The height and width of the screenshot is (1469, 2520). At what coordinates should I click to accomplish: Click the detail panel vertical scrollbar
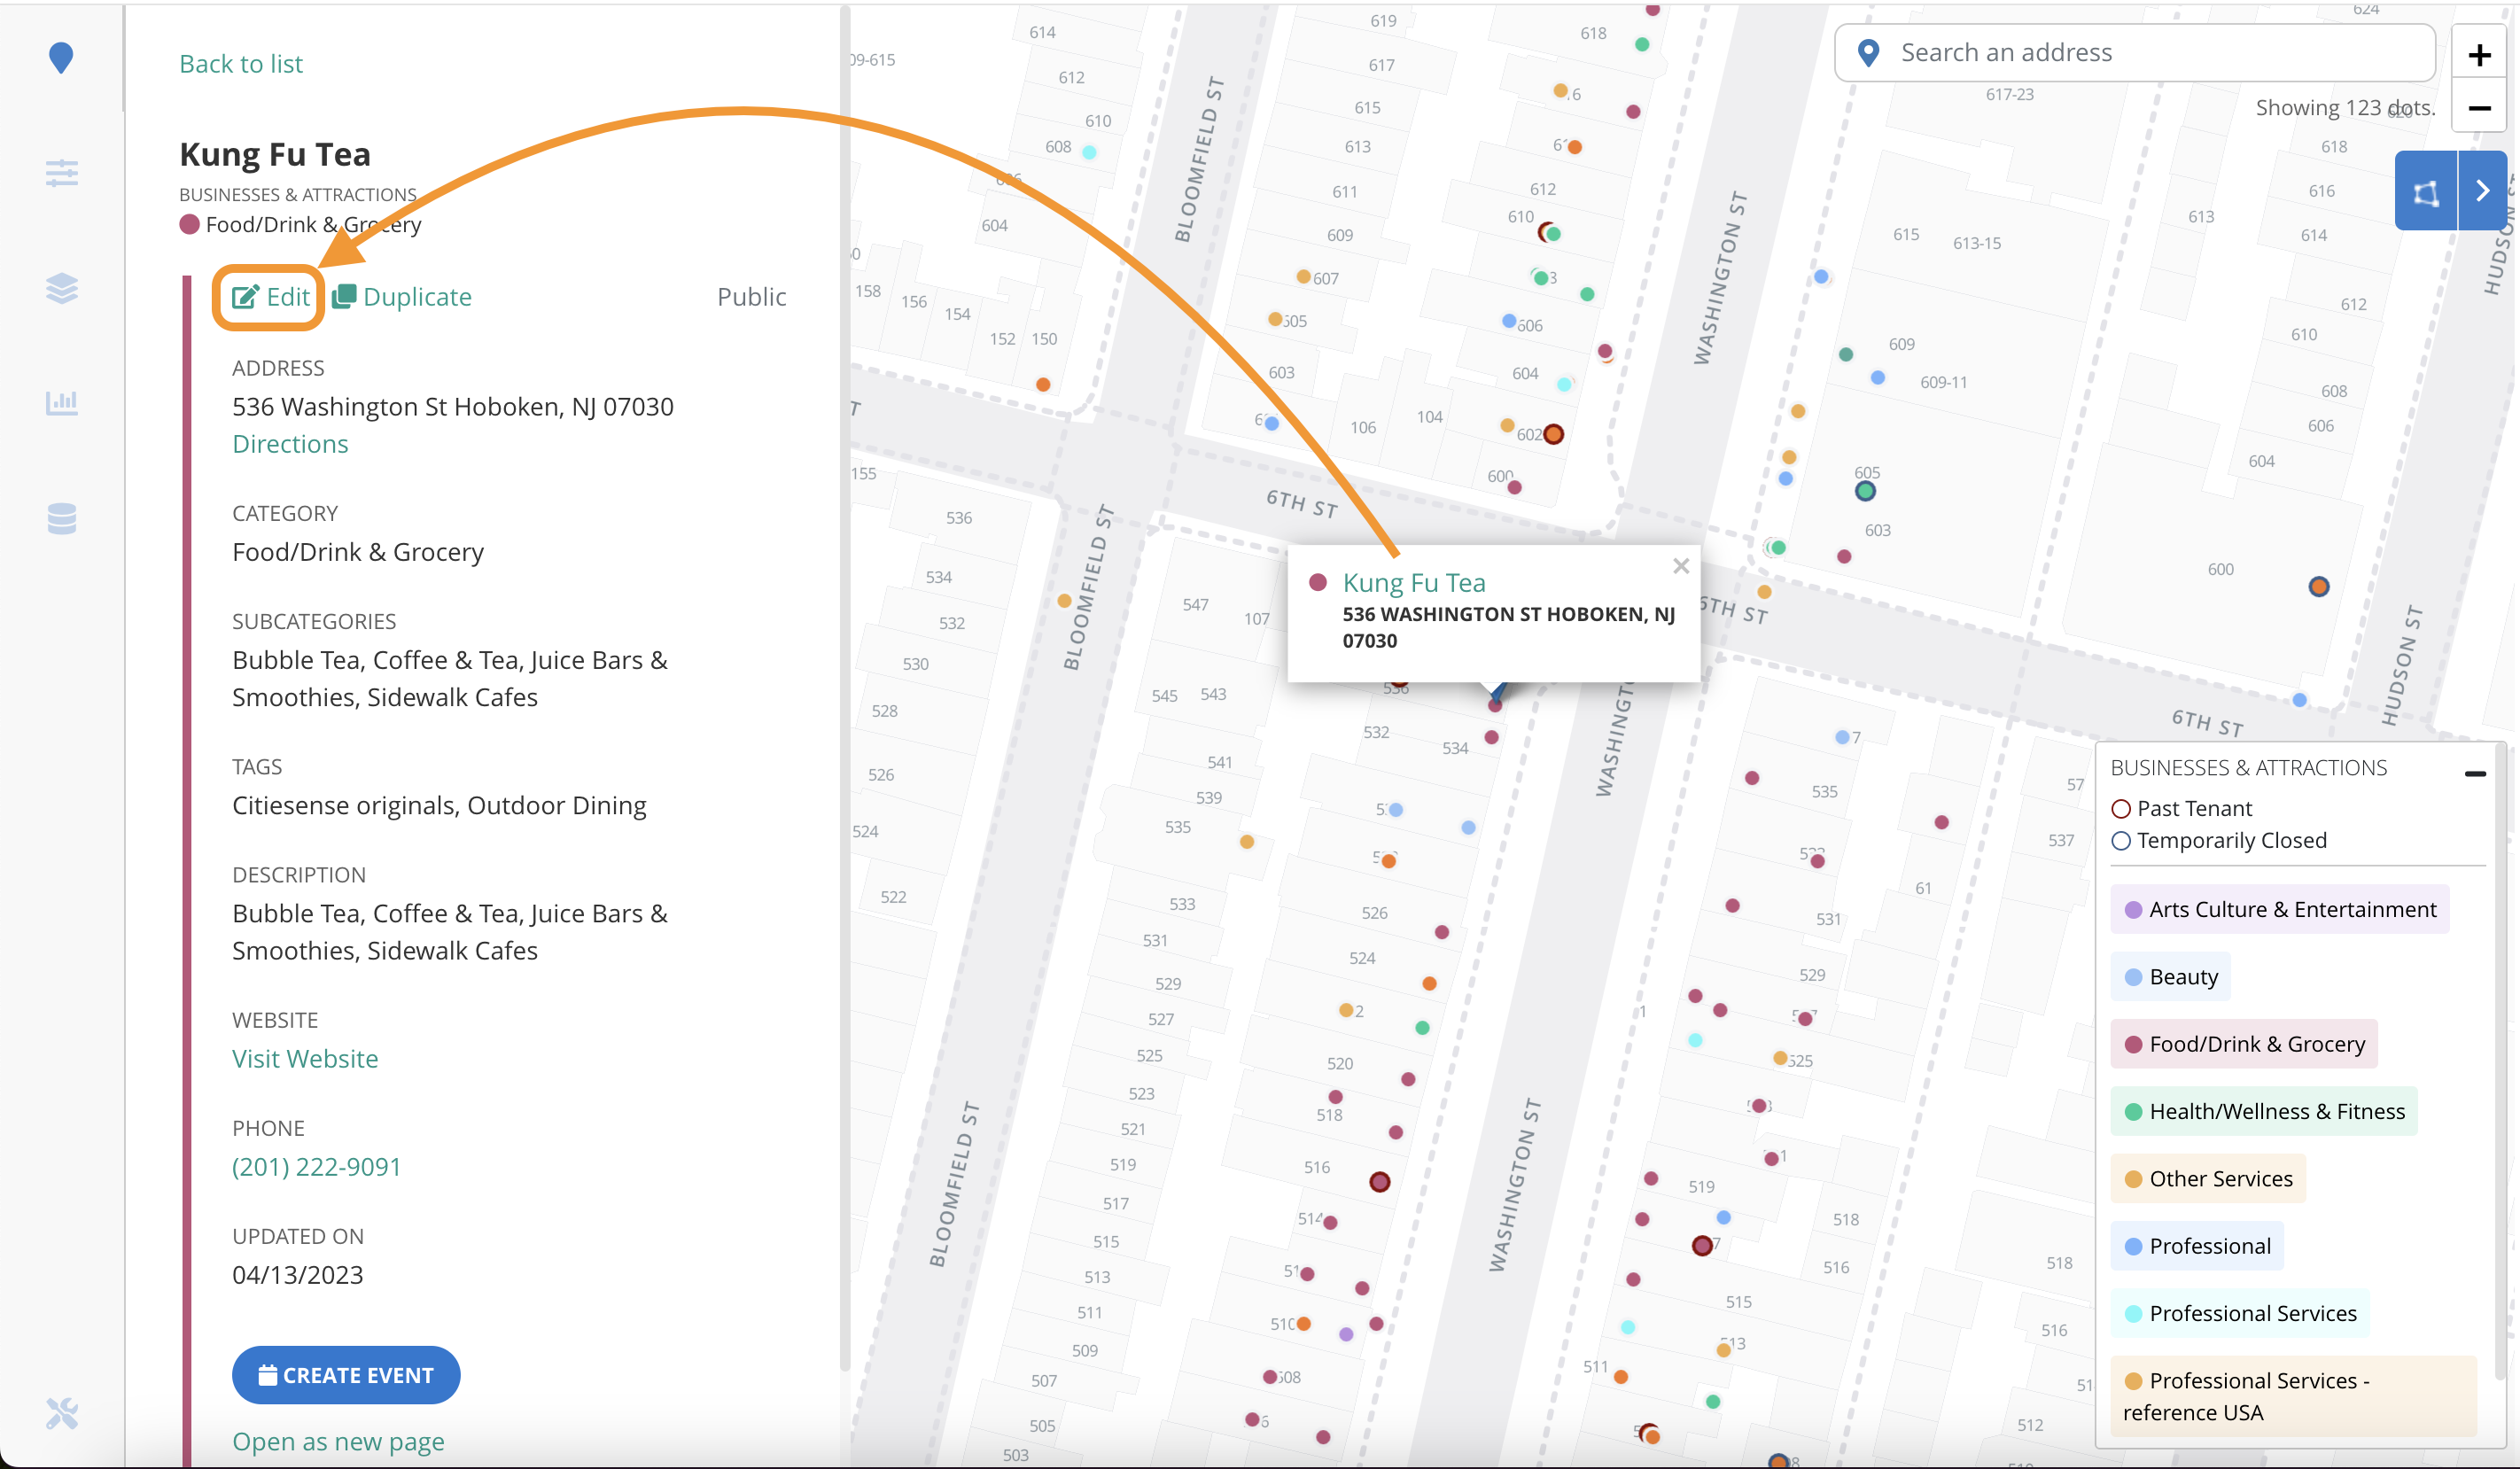[x=845, y=690]
